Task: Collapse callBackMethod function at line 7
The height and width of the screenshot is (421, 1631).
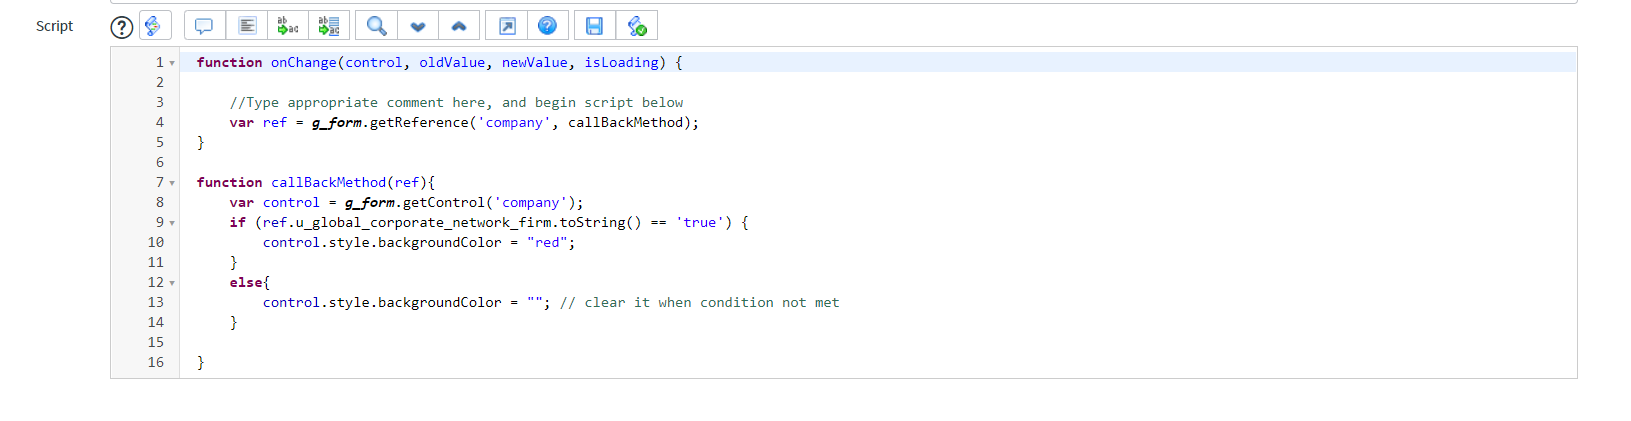Action: [x=172, y=183]
